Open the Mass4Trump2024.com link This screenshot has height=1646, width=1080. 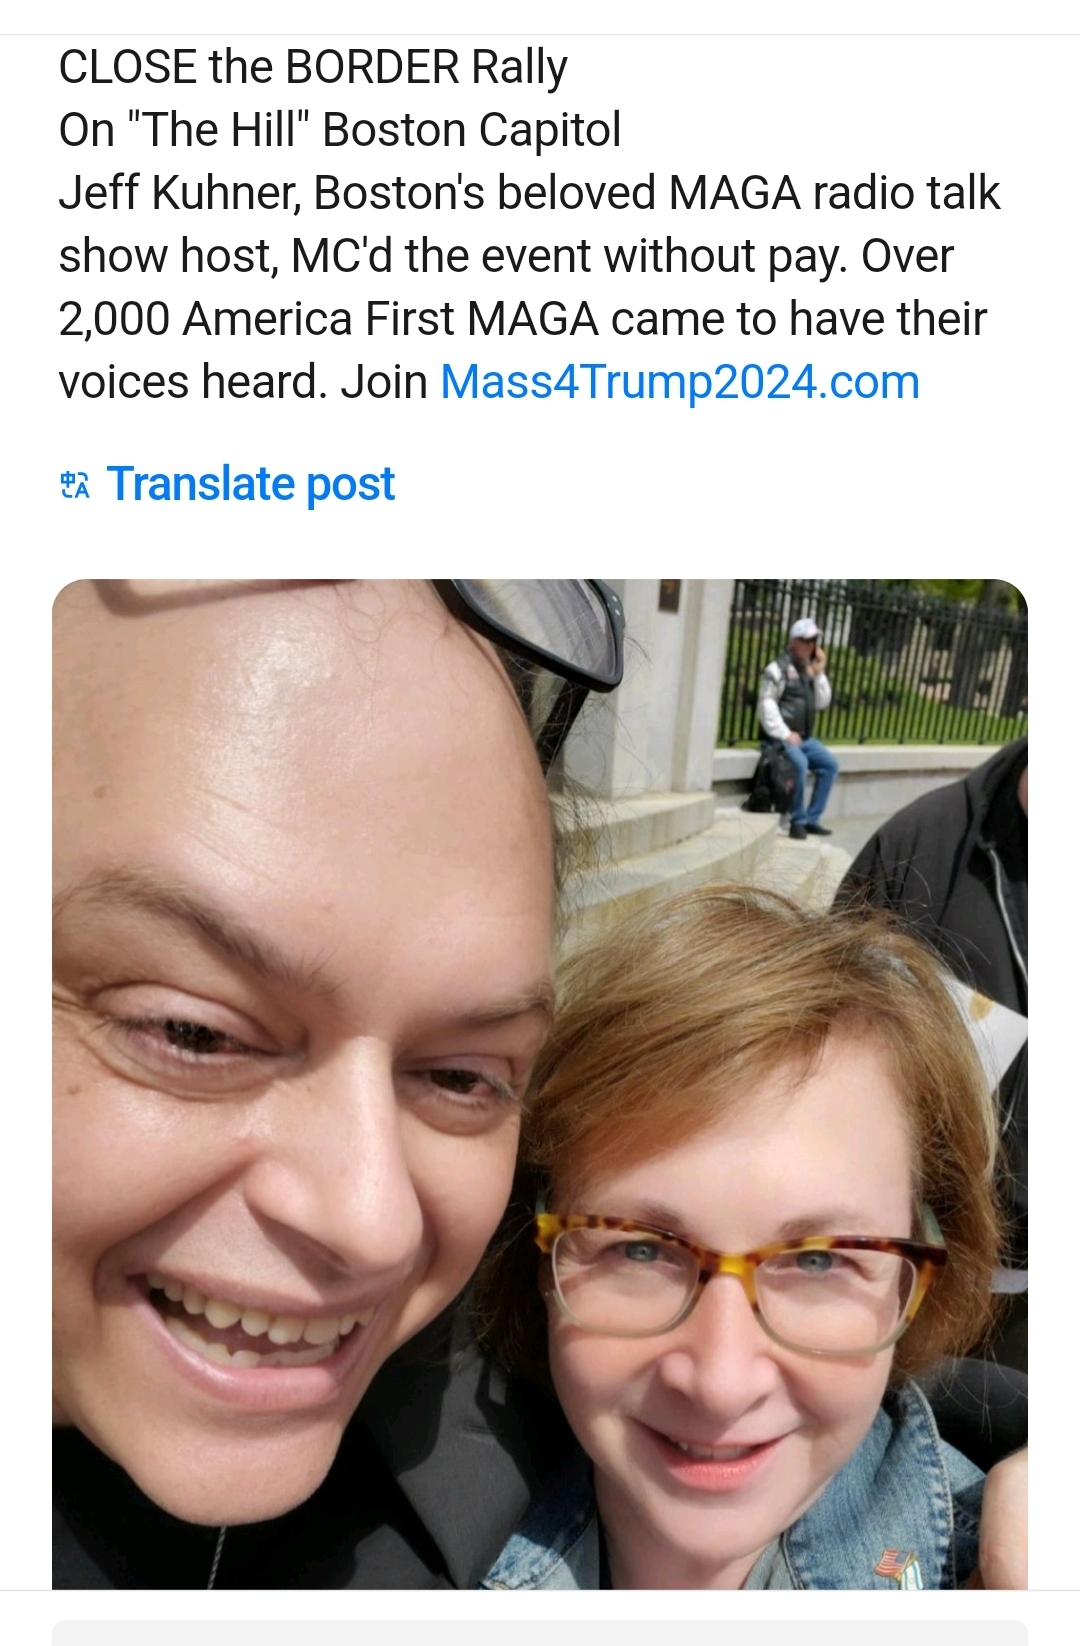tap(679, 382)
